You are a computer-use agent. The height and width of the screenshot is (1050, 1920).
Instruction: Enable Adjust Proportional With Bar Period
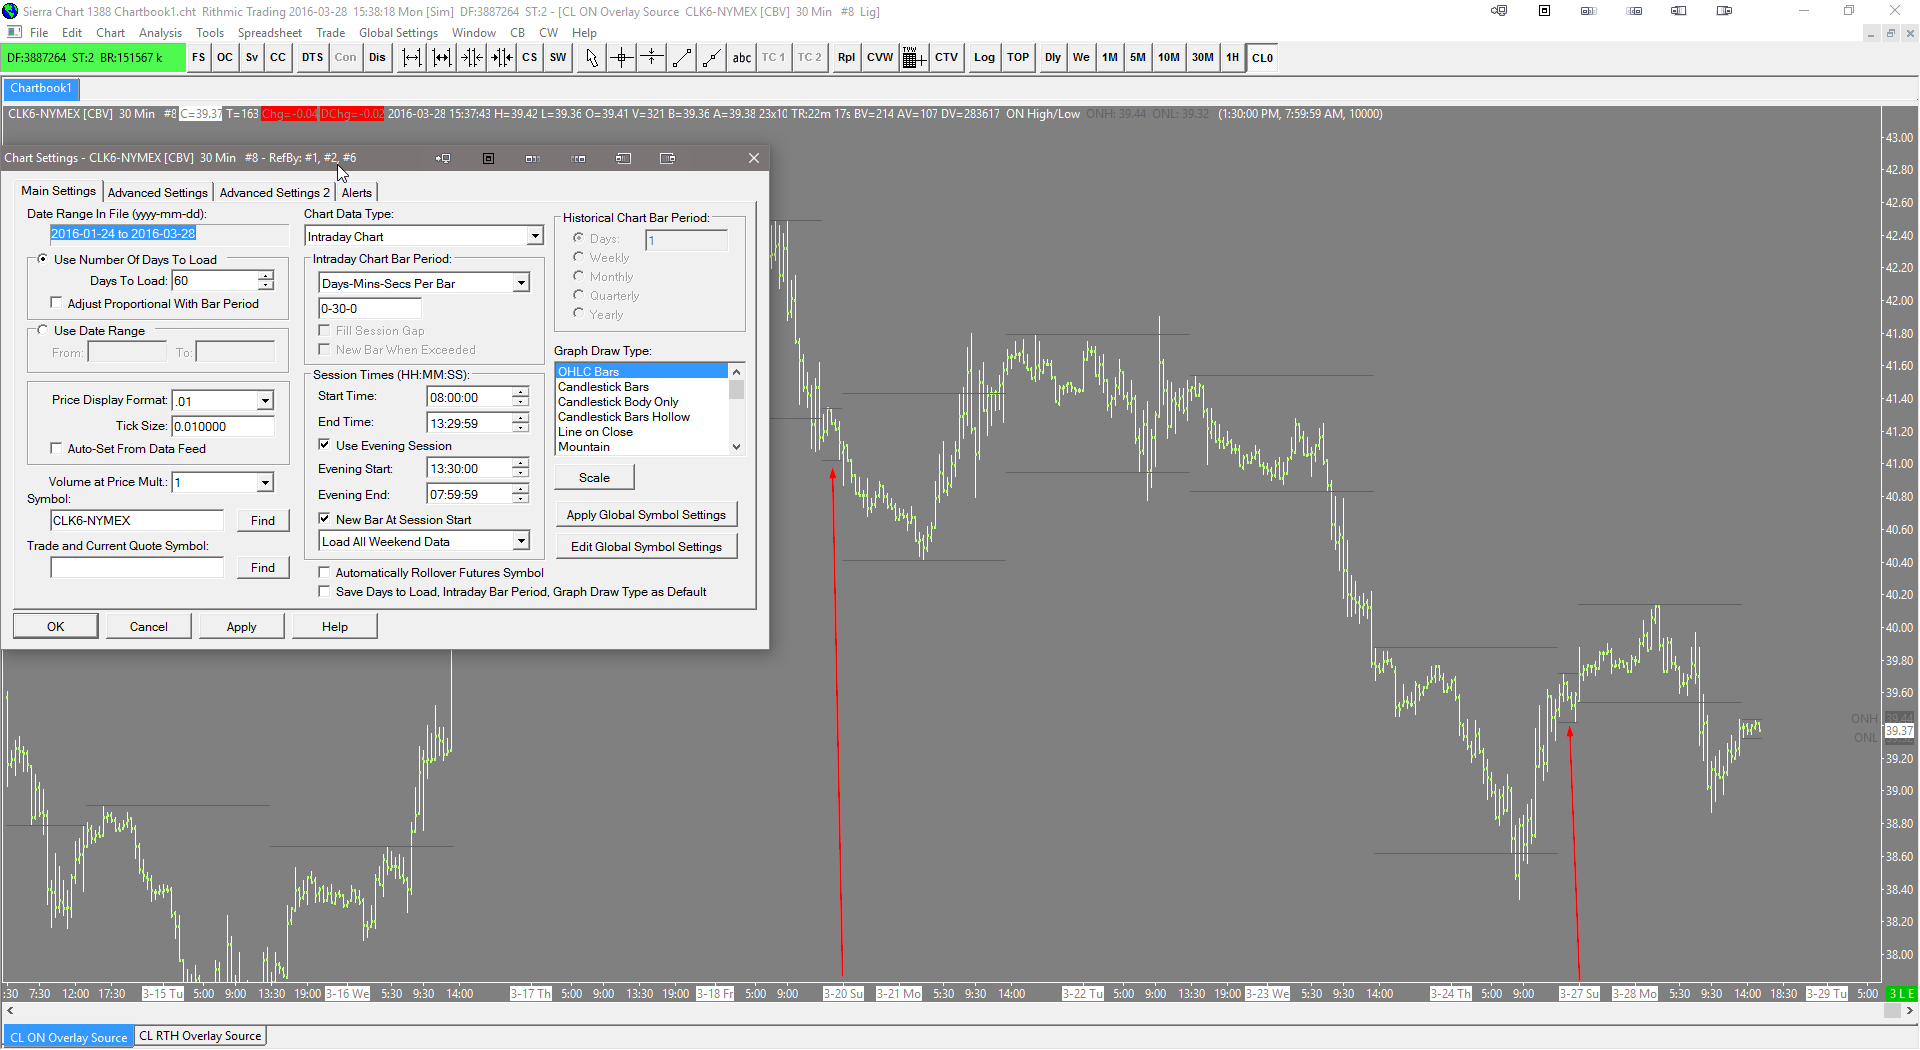click(x=57, y=304)
